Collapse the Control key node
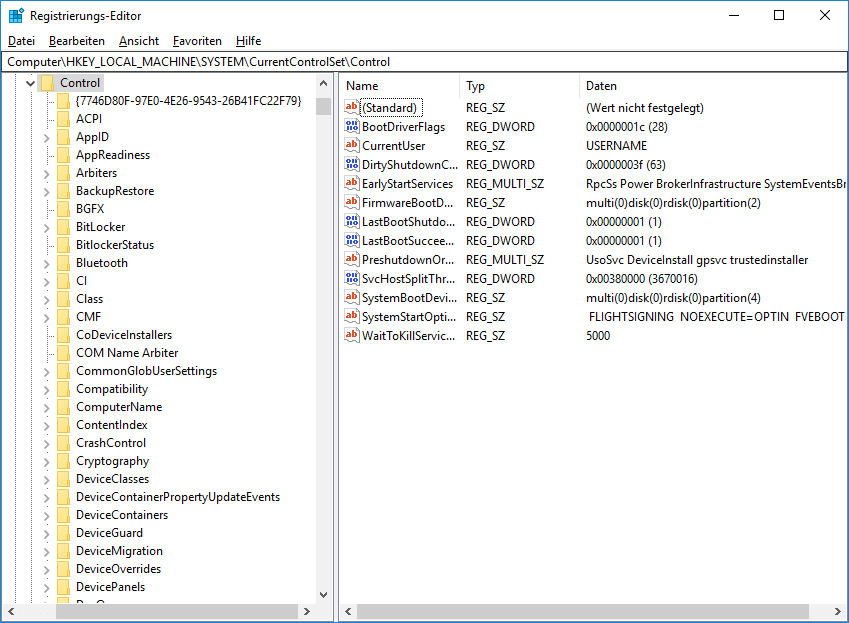This screenshot has height=623, width=849. coord(30,83)
